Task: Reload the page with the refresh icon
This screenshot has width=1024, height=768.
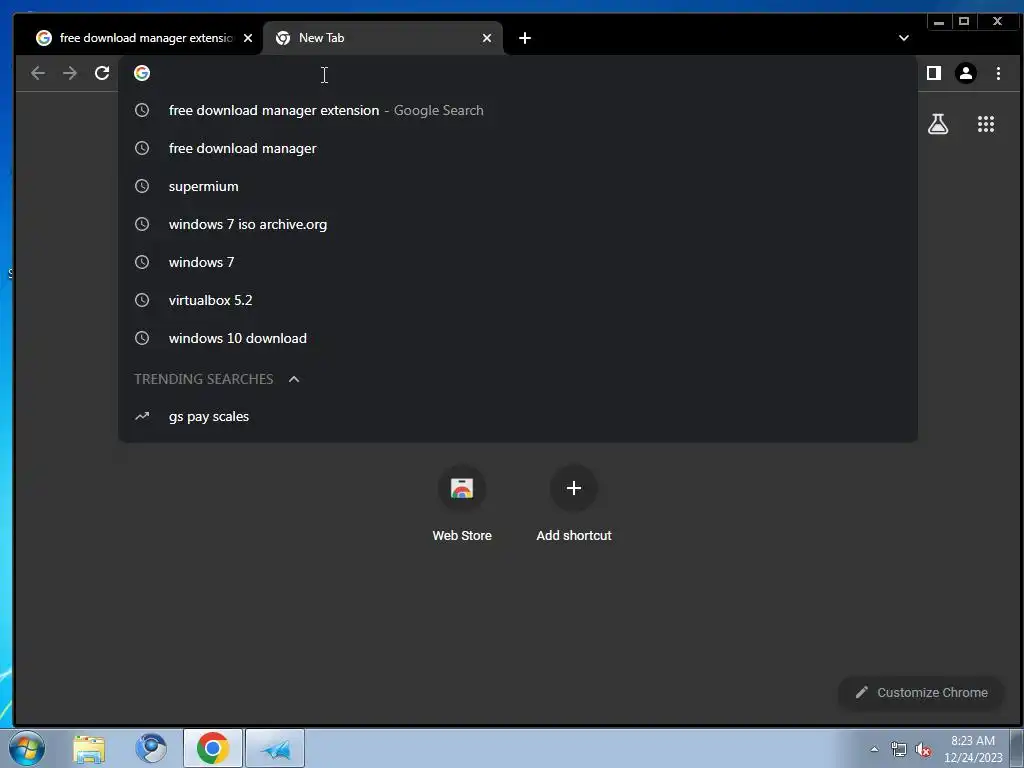Action: point(102,73)
